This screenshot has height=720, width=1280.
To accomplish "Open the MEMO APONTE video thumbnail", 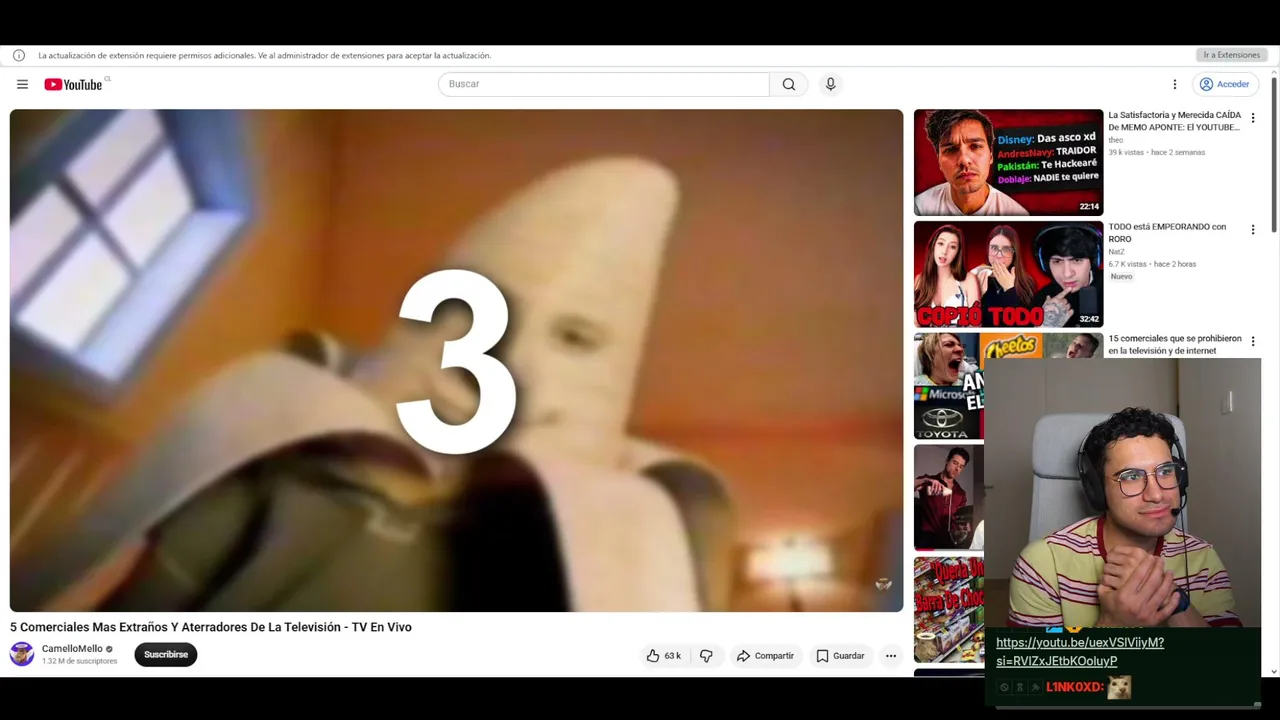I will click(x=1008, y=162).
